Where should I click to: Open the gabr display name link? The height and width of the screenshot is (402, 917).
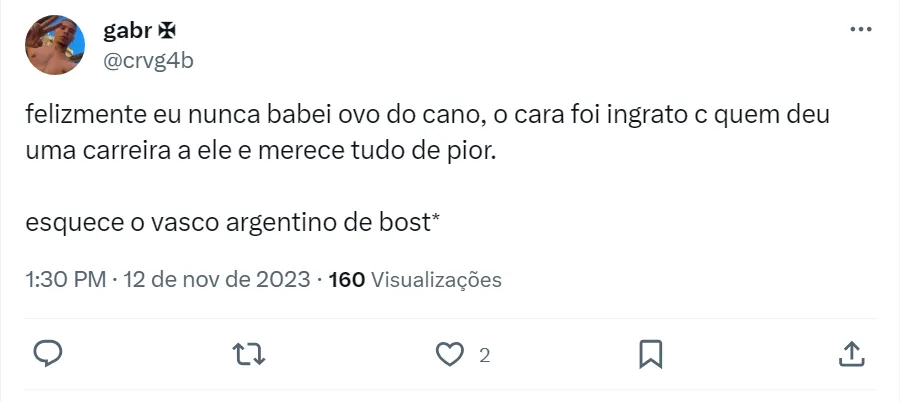coord(125,31)
